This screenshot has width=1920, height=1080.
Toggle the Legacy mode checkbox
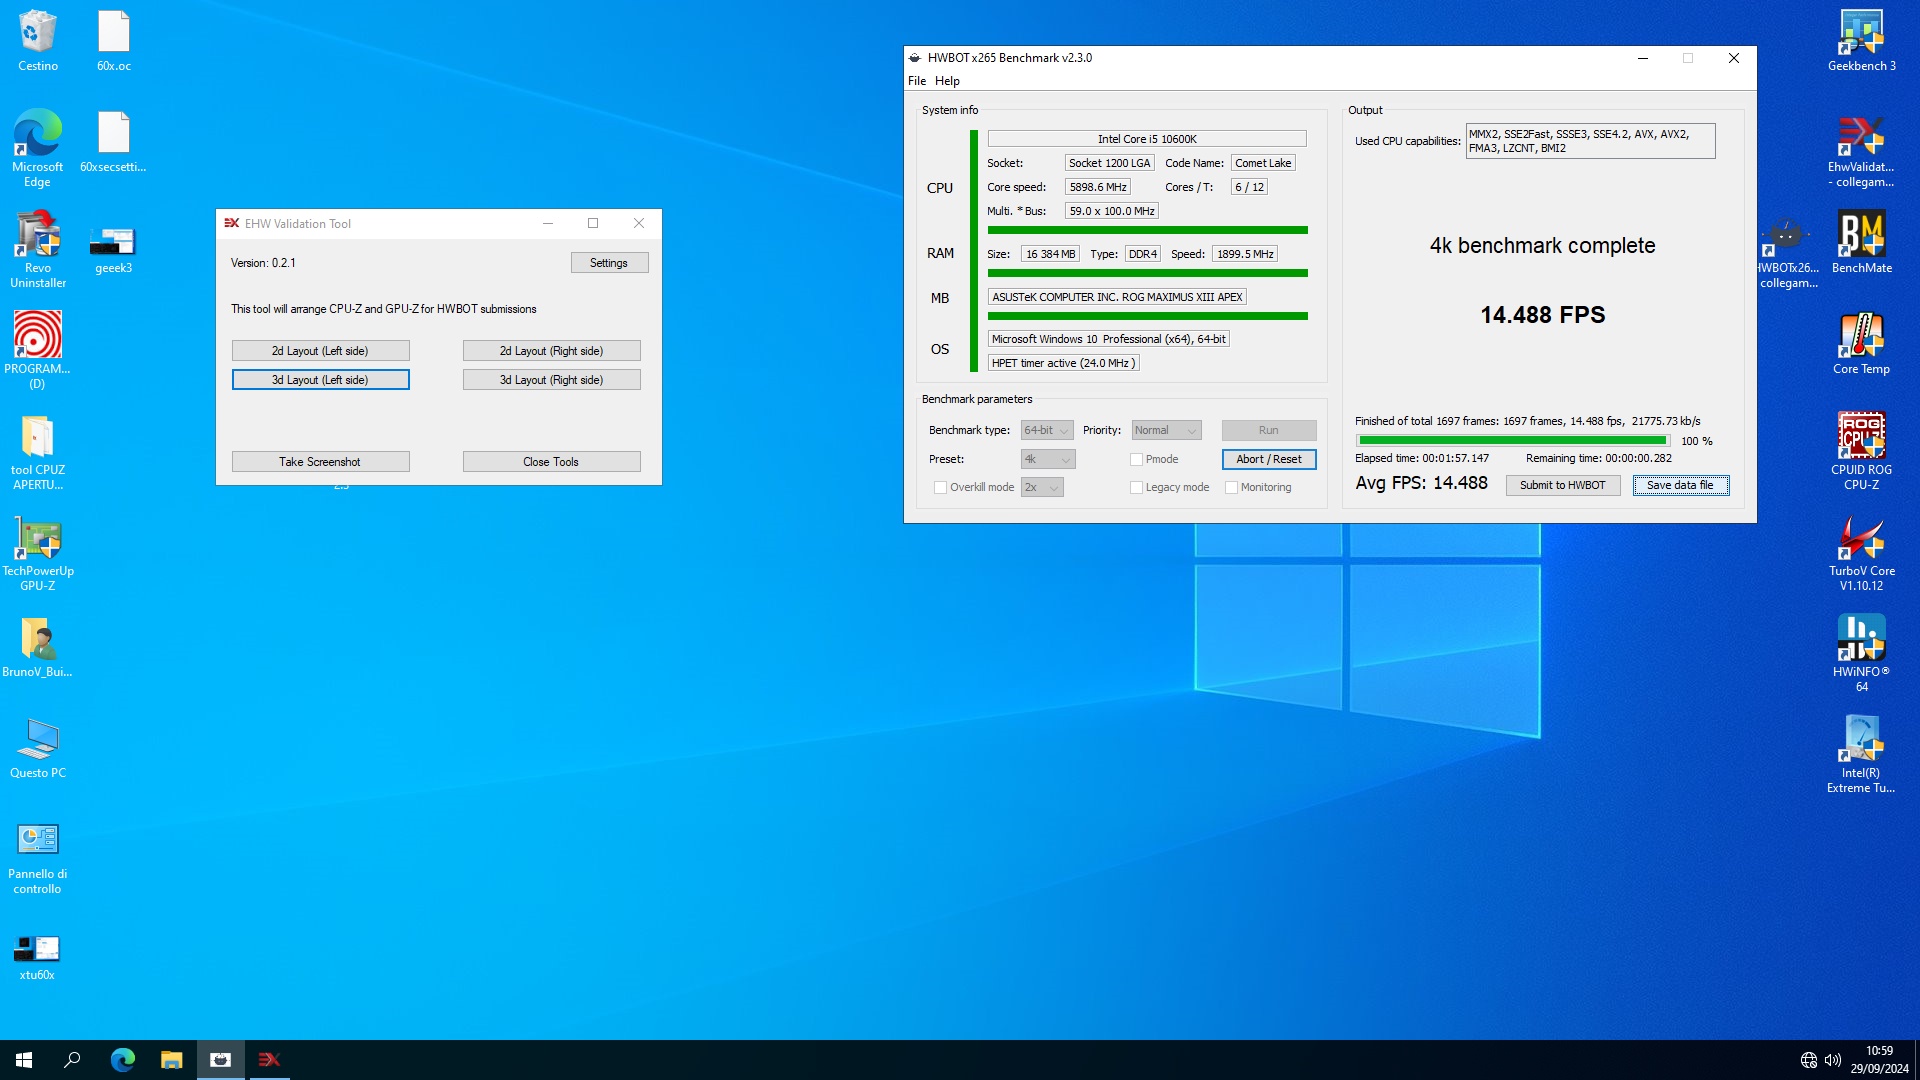(x=1136, y=488)
